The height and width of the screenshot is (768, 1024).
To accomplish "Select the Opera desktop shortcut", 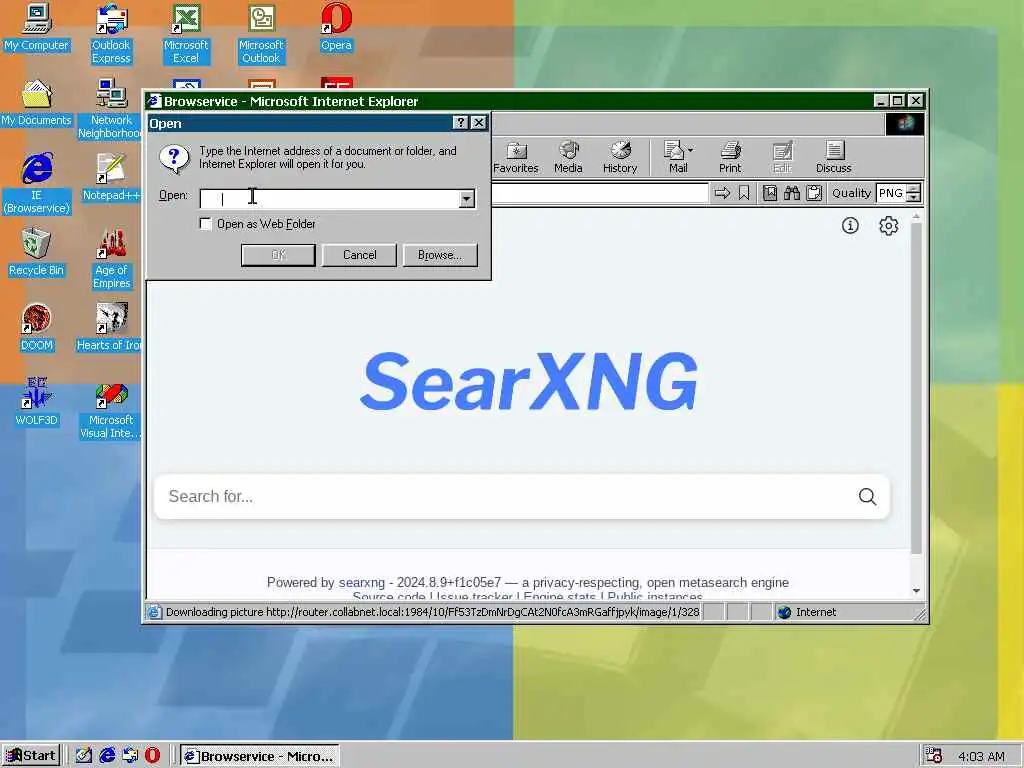I will pos(336,27).
